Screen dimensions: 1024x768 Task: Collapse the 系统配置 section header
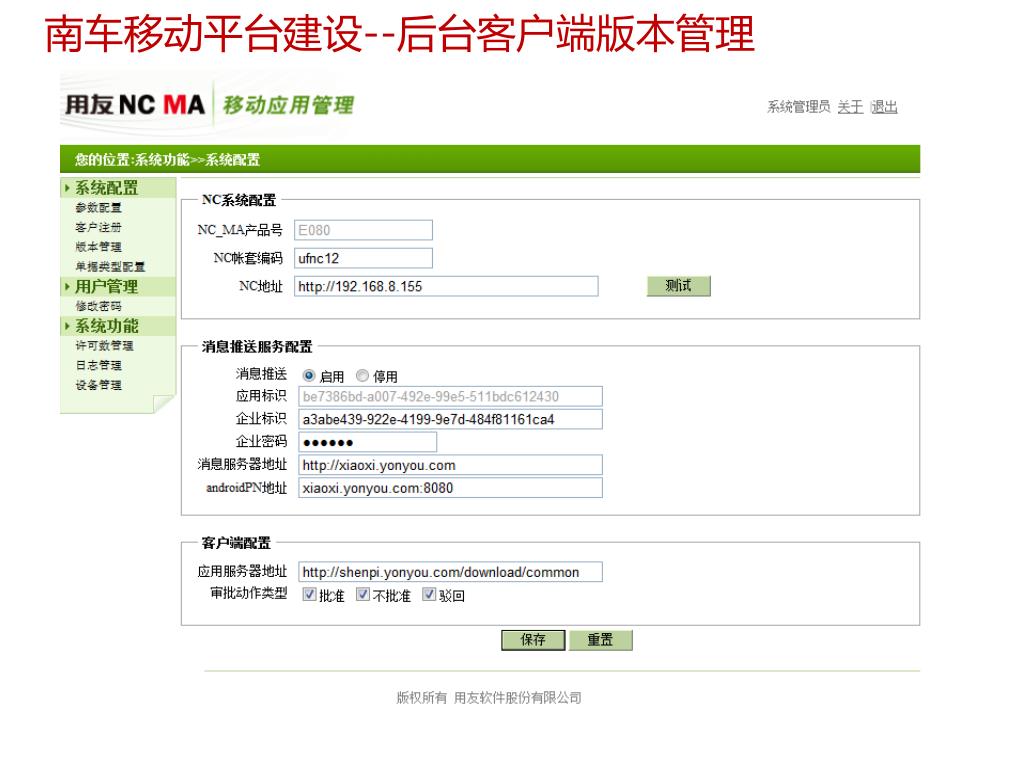118,188
